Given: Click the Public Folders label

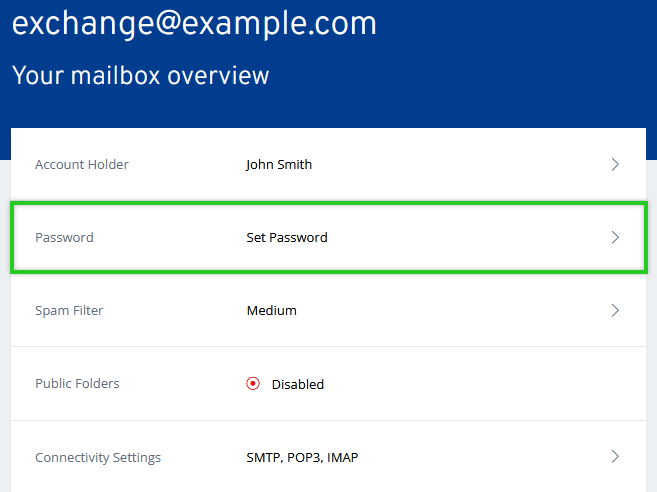Looking at the screenshot, I should point(78,384).
